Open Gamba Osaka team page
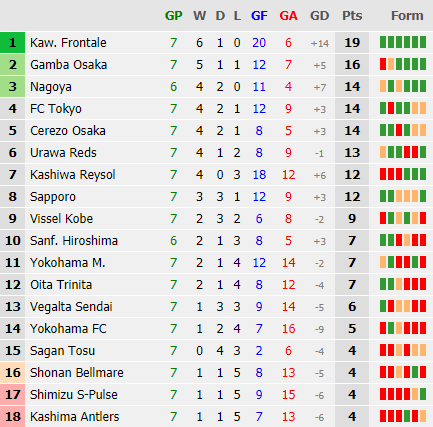Viewport: 433px width, 427px height. (69, 65)
